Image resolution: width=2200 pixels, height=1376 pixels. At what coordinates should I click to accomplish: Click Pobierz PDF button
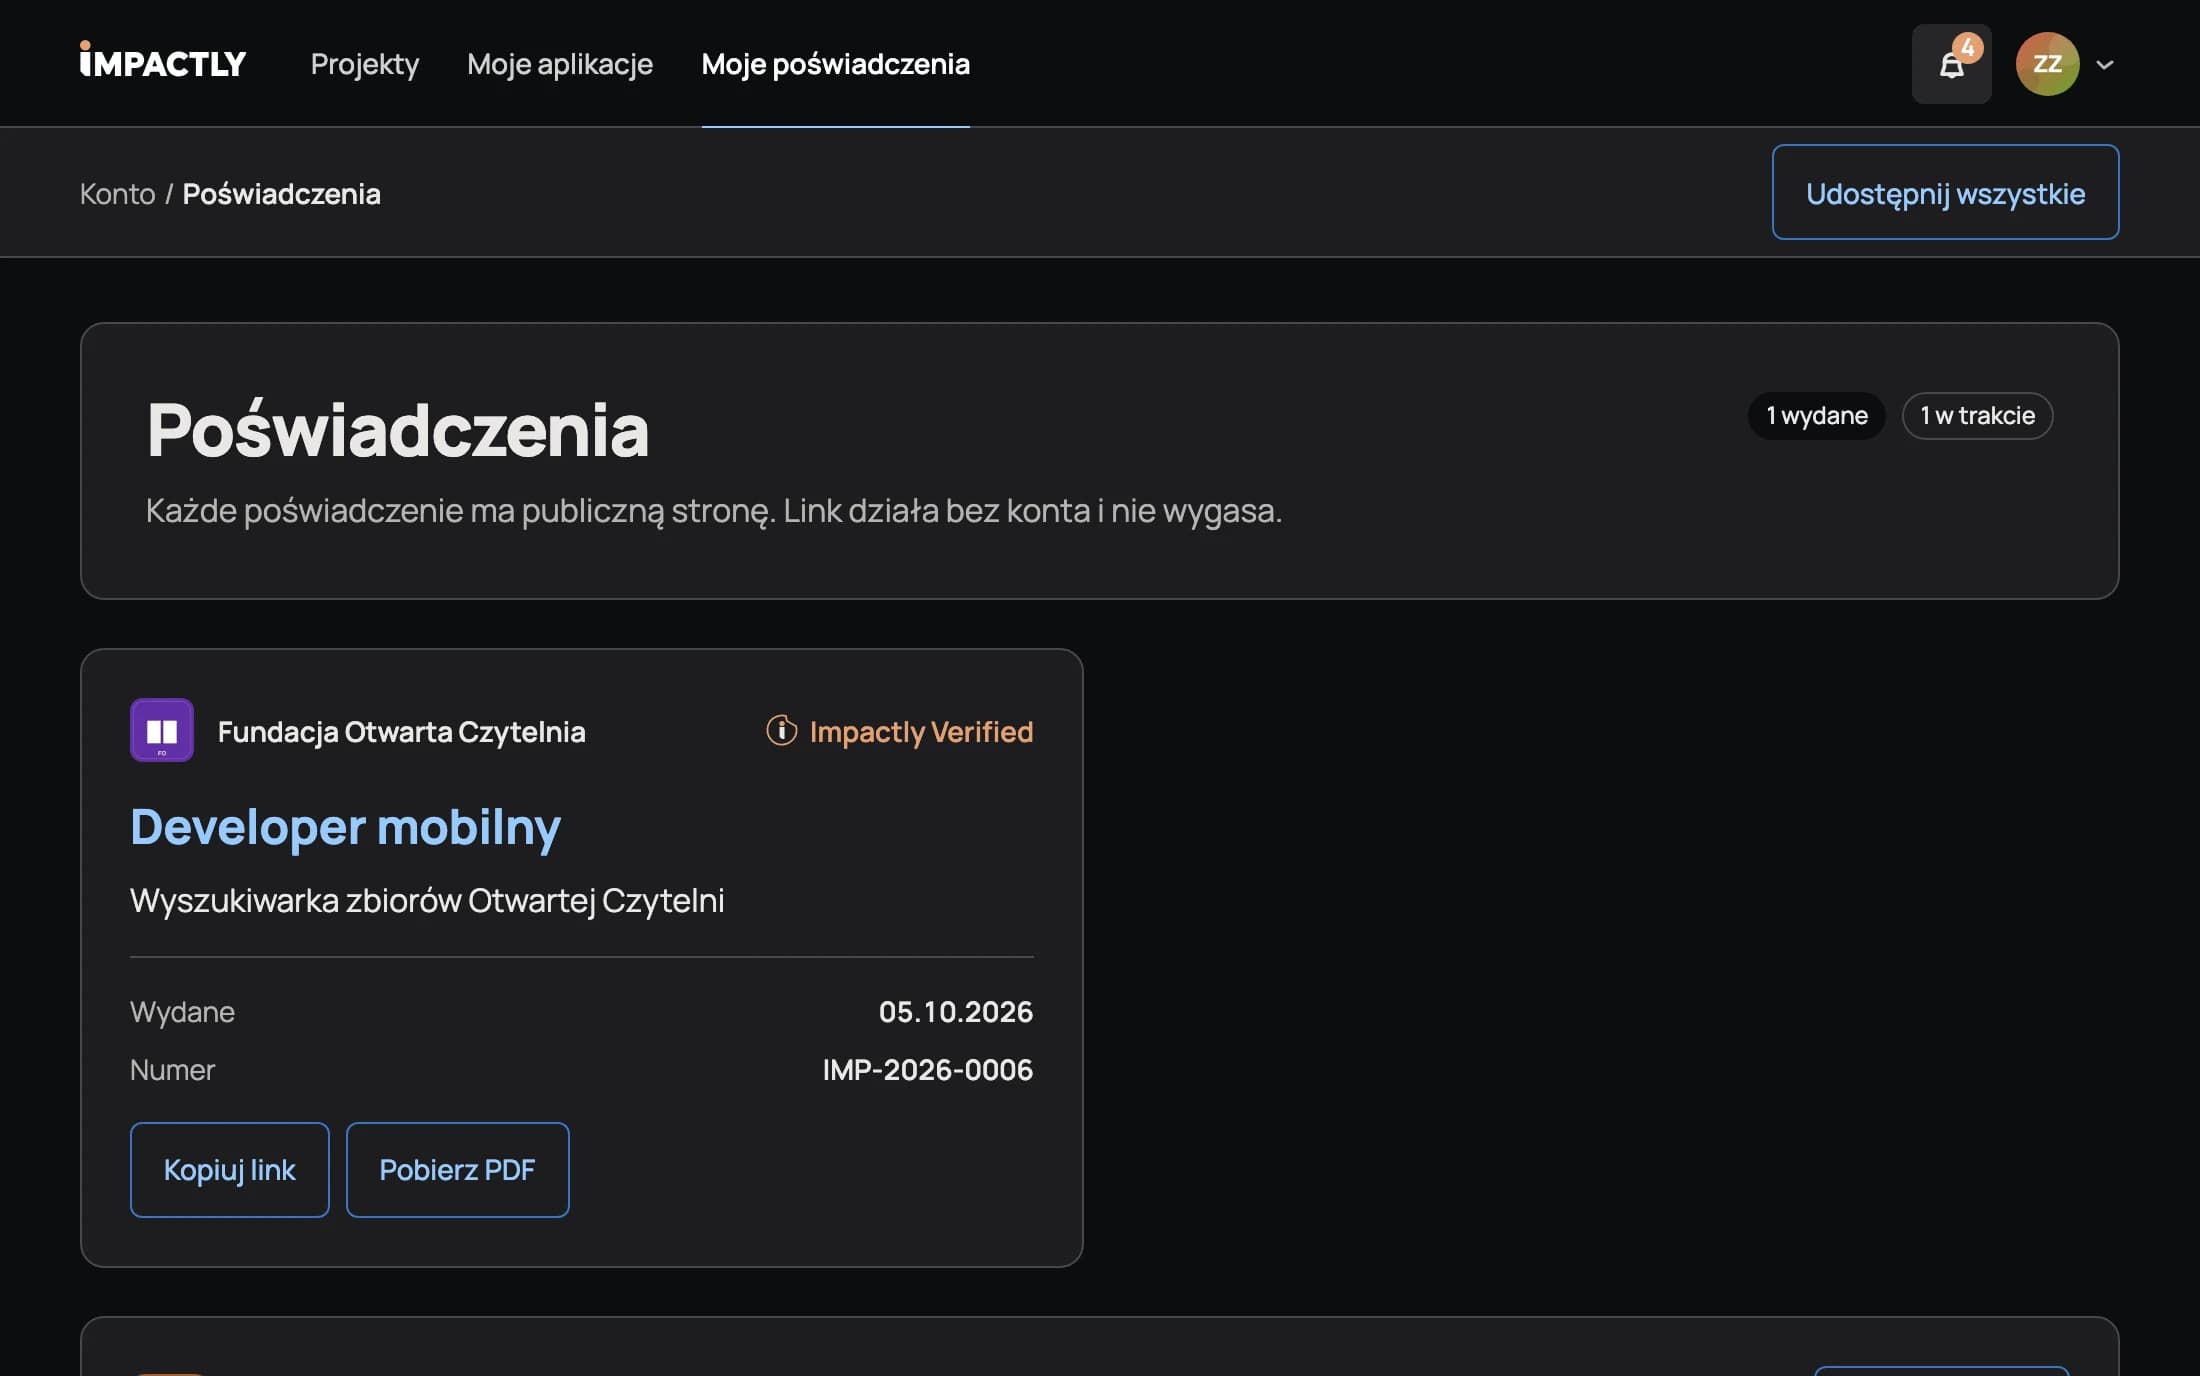click(x=457, y=1169)
